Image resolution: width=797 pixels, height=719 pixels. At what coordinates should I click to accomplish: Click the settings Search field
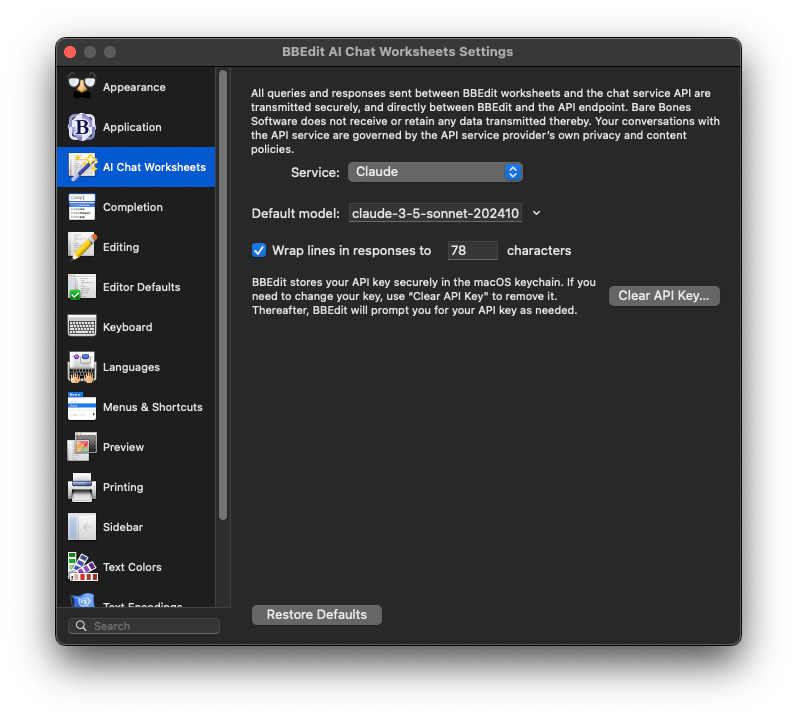tap(144, 626)
